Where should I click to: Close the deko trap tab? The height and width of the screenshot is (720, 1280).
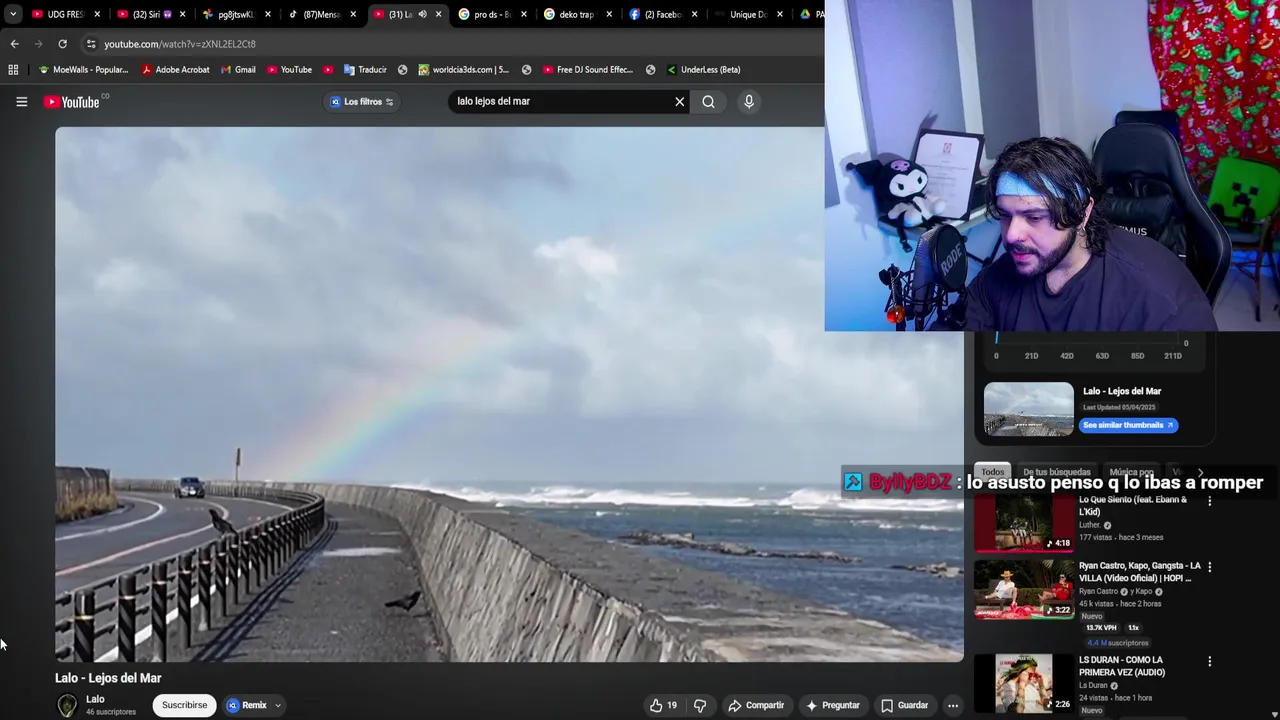click(609, 14)
